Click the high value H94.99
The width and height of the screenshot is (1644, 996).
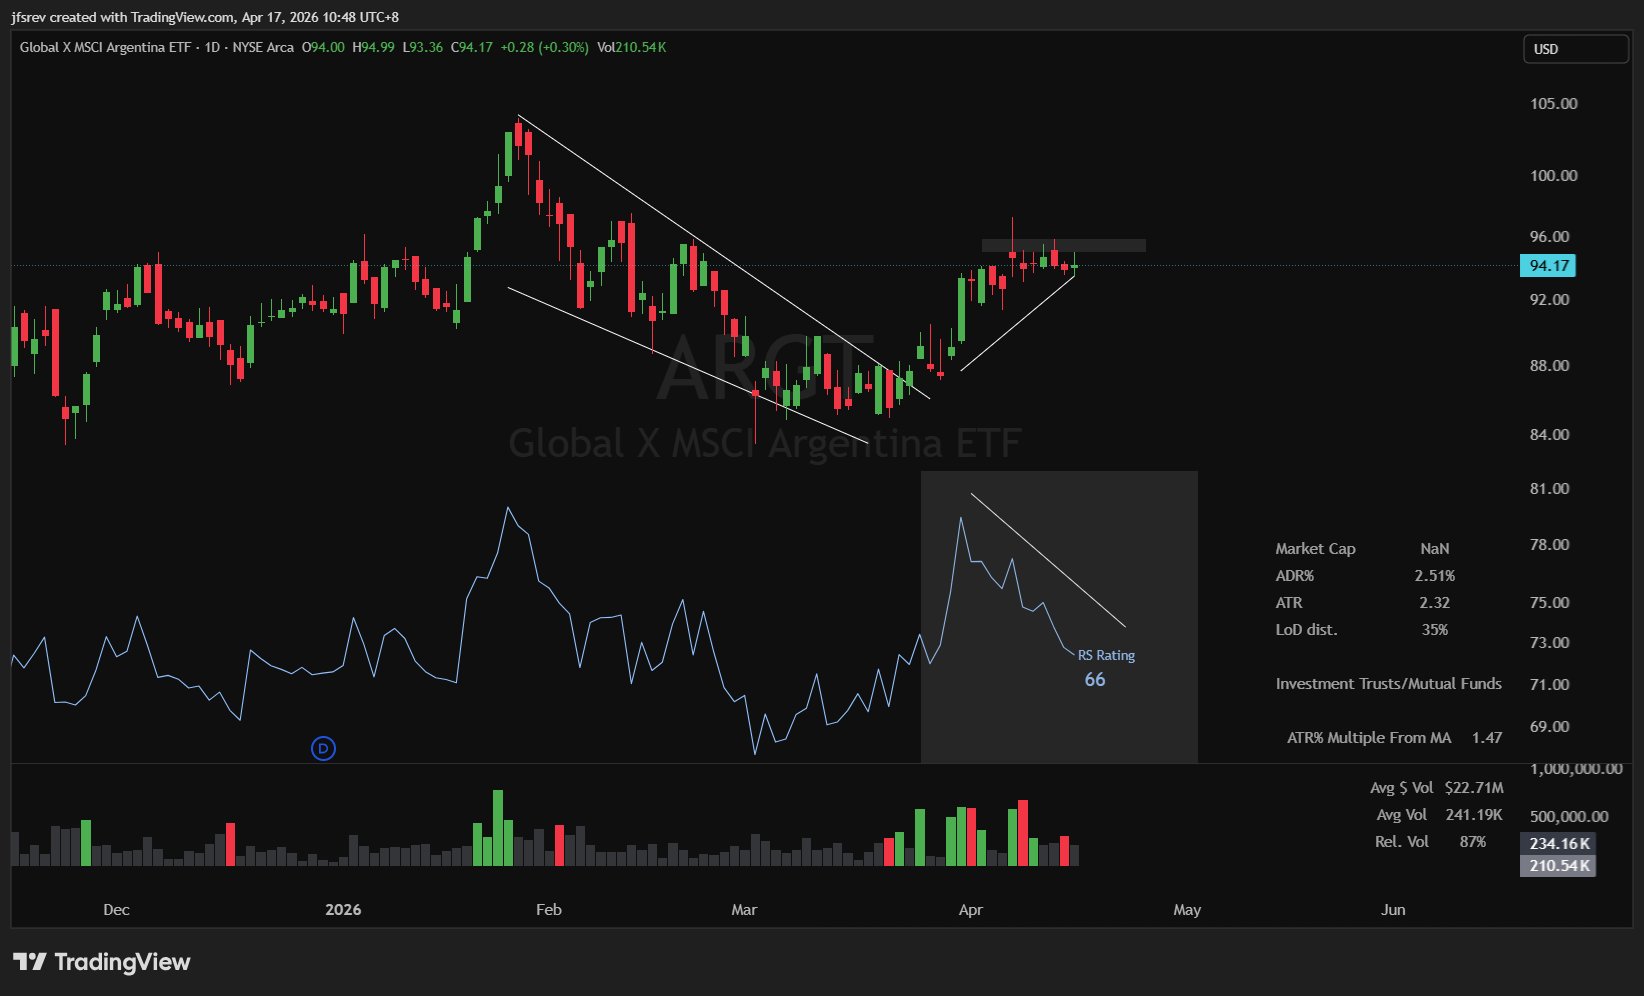tap(373, 47)
